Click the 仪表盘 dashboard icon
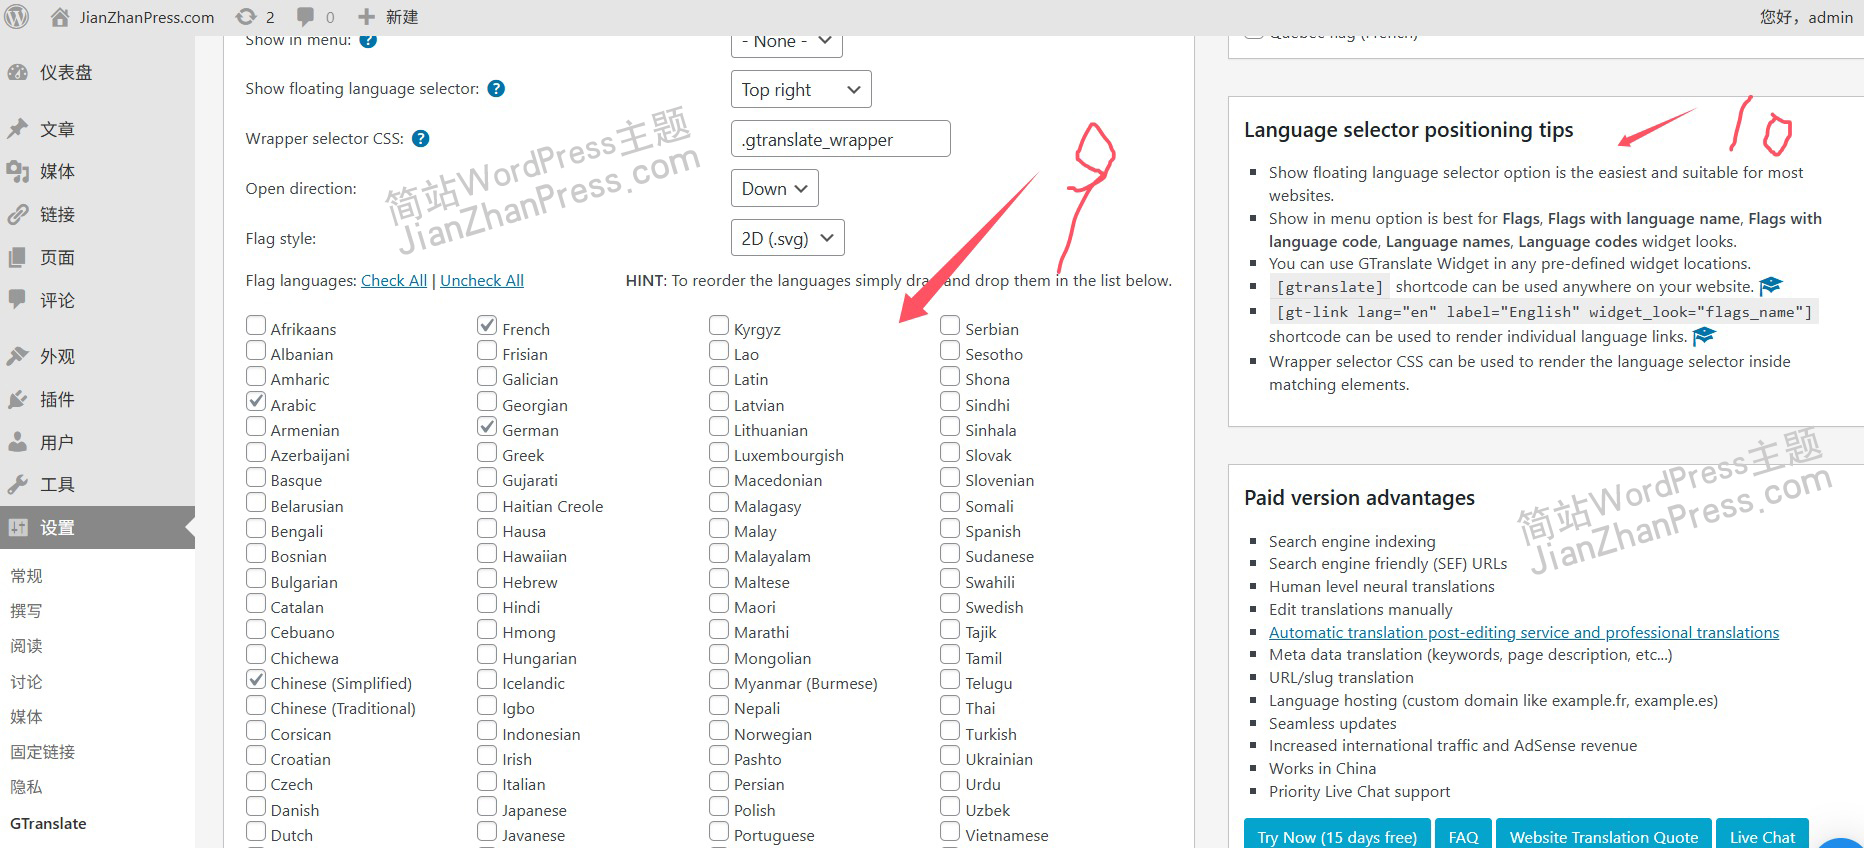 click(x=17, y=72)
